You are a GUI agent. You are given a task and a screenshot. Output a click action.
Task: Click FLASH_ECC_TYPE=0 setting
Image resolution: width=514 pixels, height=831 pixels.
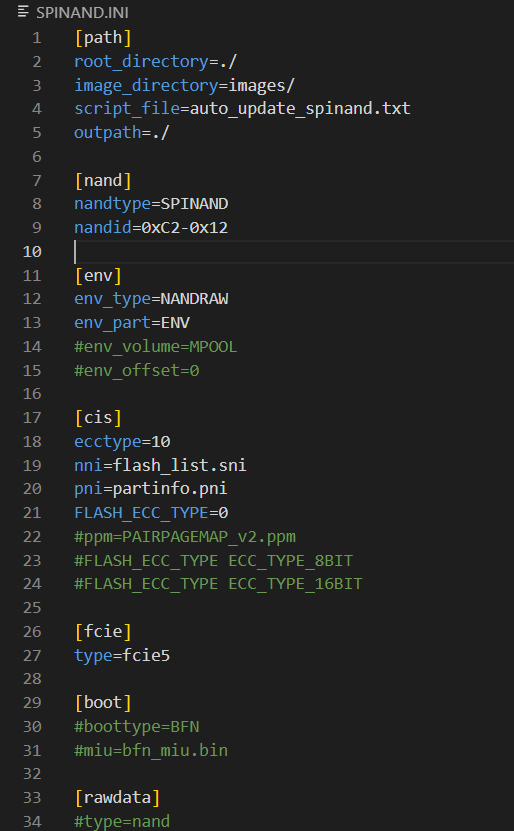click(151, 512)
